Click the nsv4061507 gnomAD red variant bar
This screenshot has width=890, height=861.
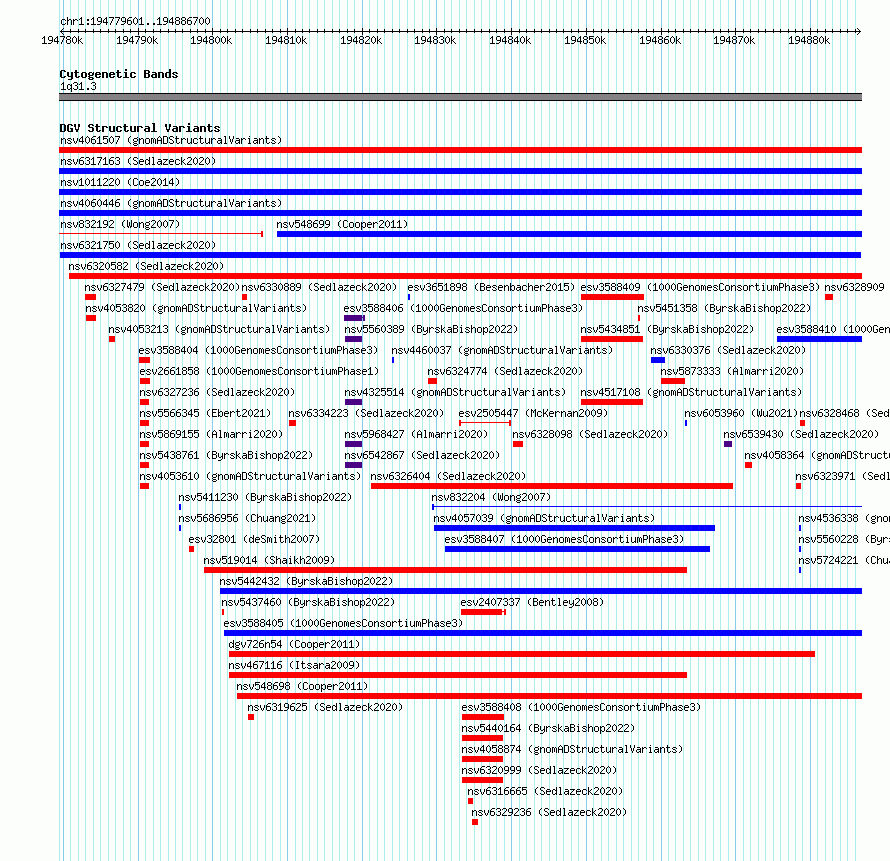click(x=460, y=150)
